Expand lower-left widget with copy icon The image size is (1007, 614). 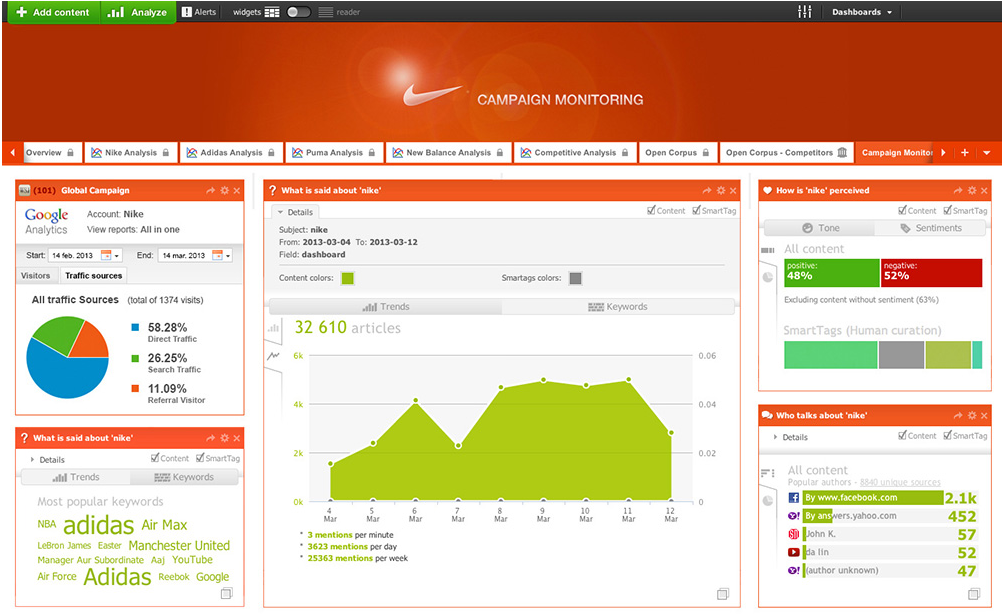(x=226, y=593)
